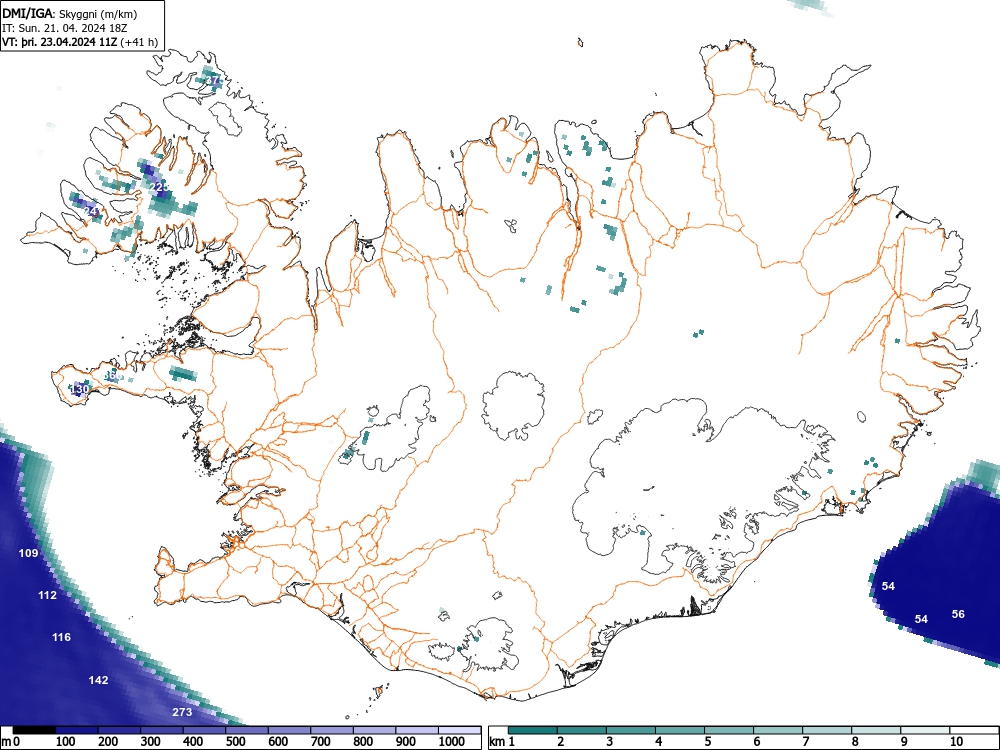Click the 'VT: þri. 23.04.2024 11Z' valid time

tap(60, 43)
